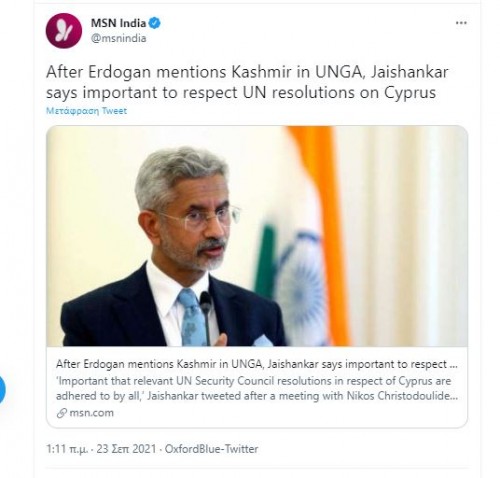This screenshot has height=478, width=500.
Task: Open the Jaishankar article photo
Action: point(257,236)
